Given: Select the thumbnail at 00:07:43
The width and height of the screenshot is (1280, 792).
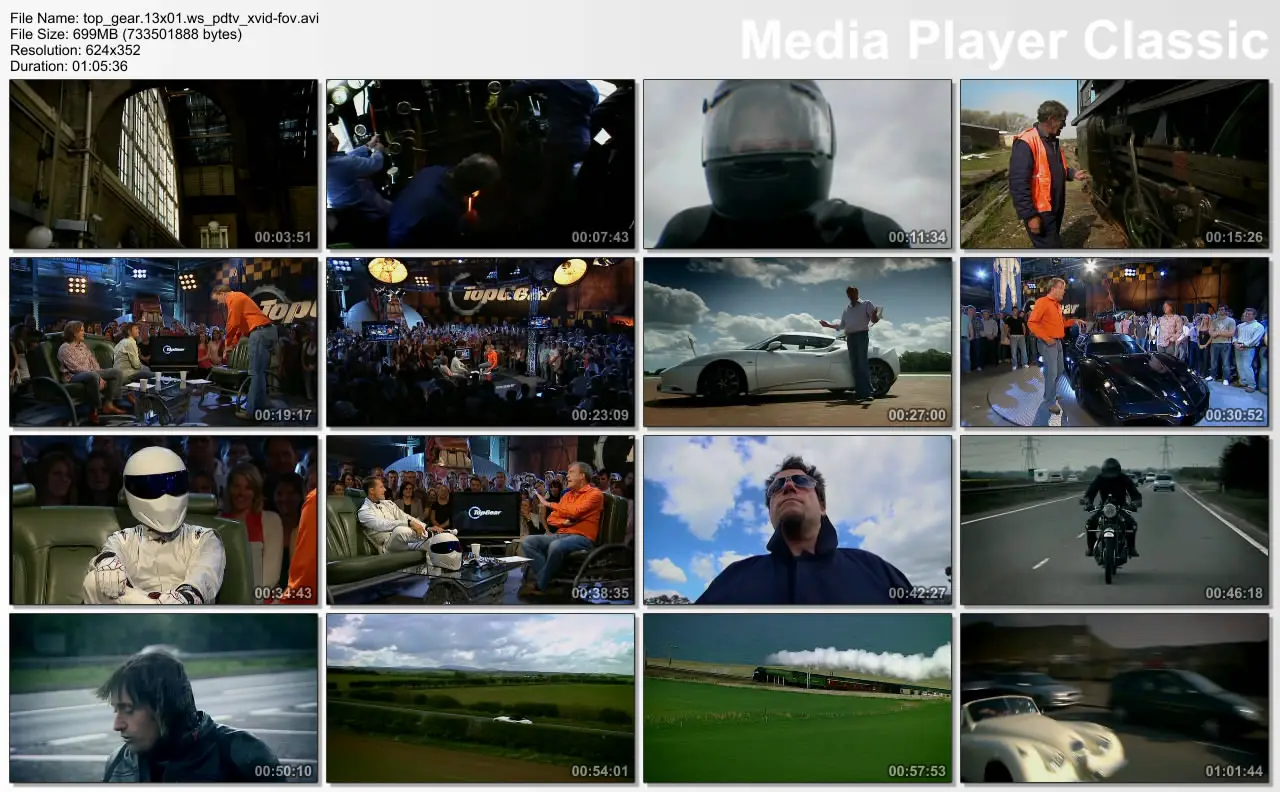Looking at the screenshot, I should tap(481, 164).
